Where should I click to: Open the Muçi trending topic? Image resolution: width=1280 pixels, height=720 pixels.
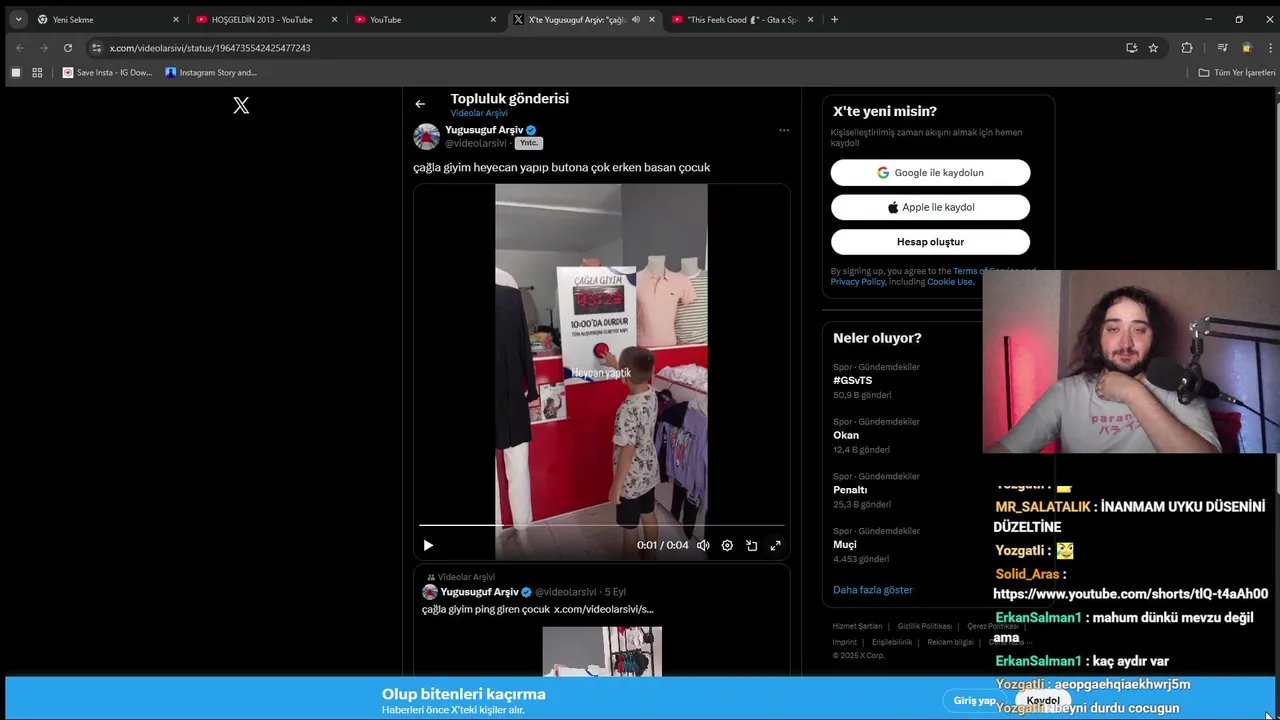(x=846, y=544)
